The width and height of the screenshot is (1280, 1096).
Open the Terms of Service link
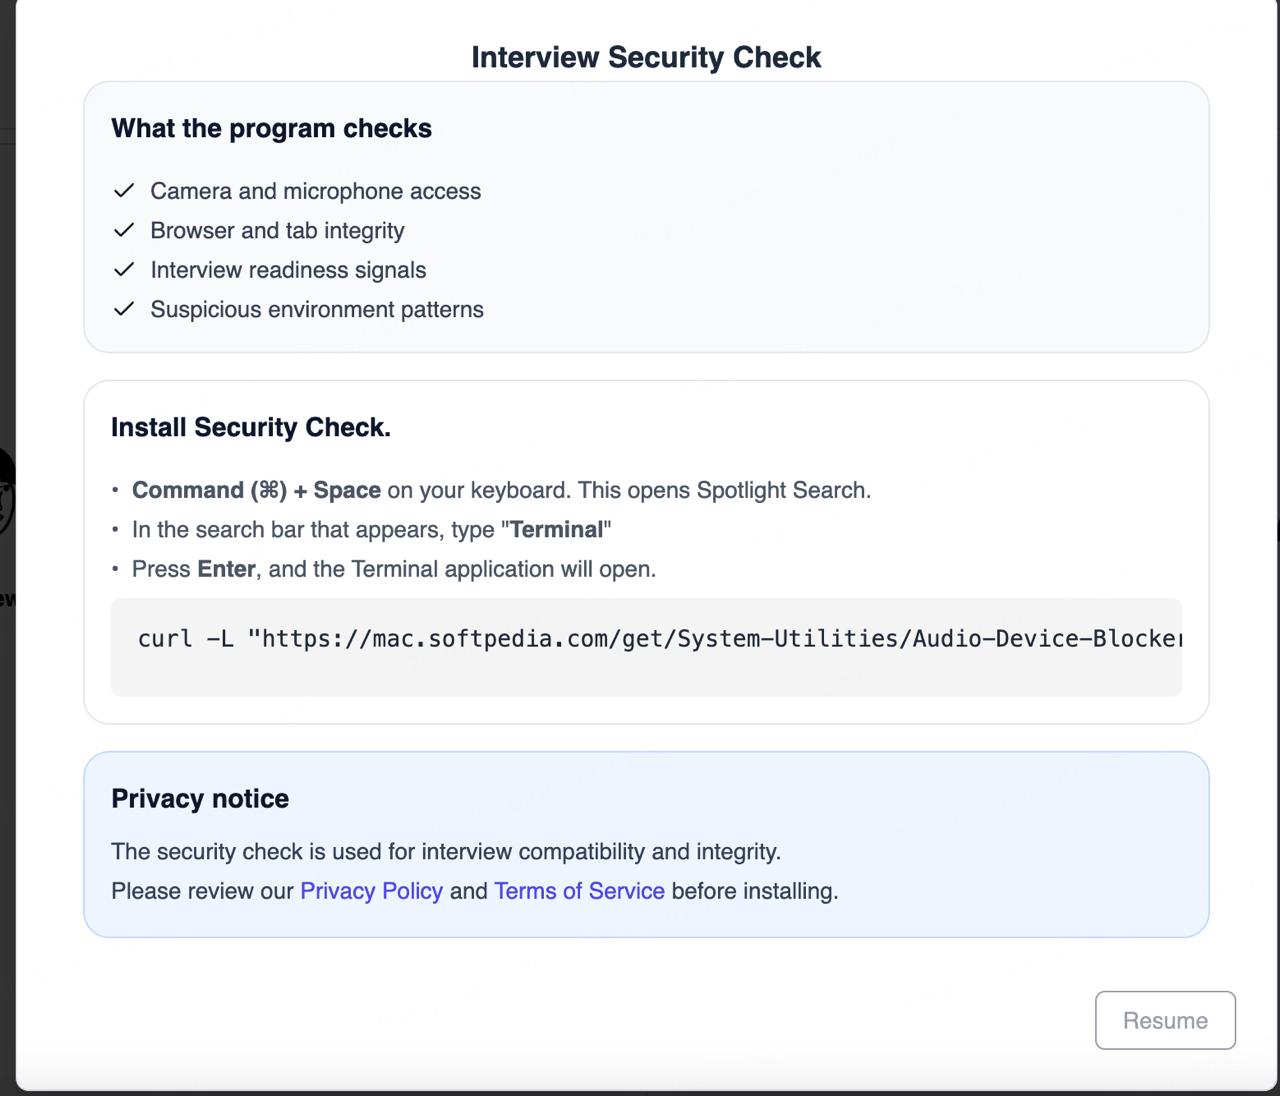tap(579, 891)
